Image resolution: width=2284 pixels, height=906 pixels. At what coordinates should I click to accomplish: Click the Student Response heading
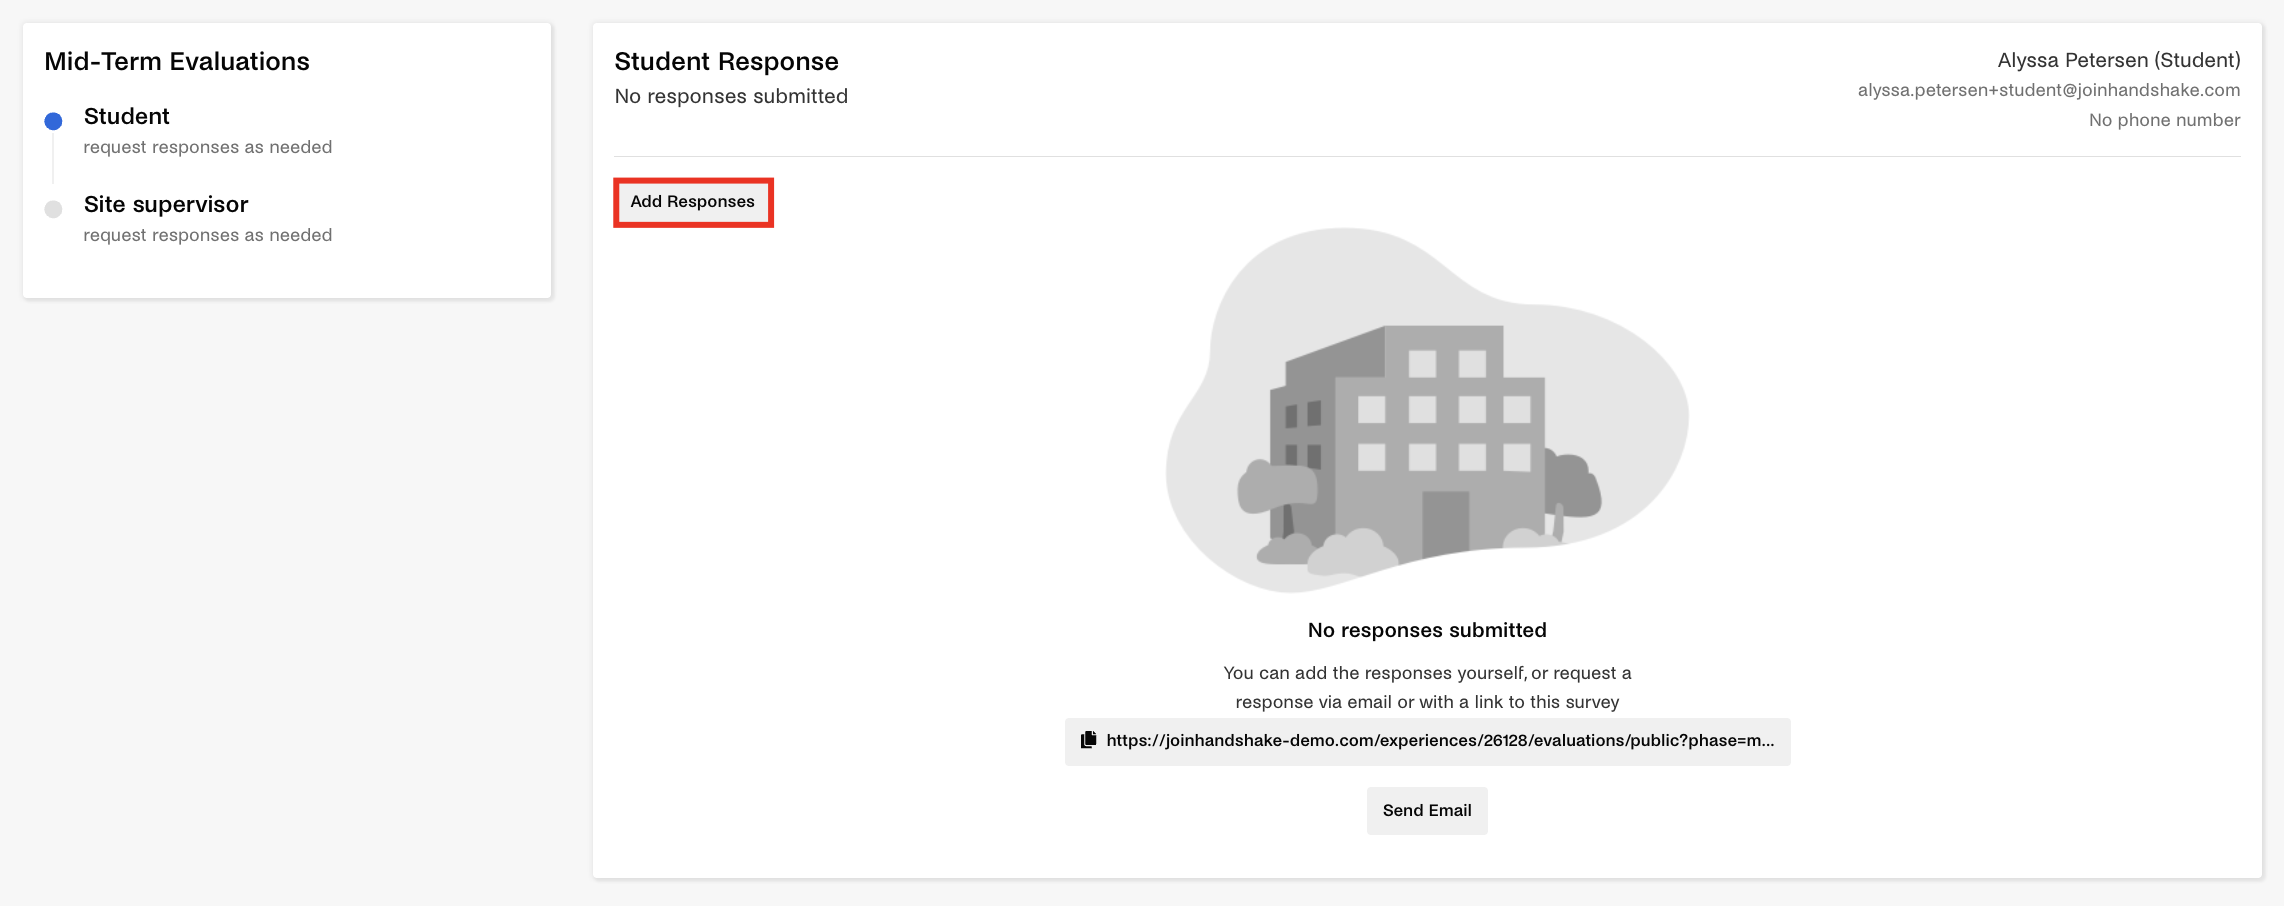click(727, 61)
